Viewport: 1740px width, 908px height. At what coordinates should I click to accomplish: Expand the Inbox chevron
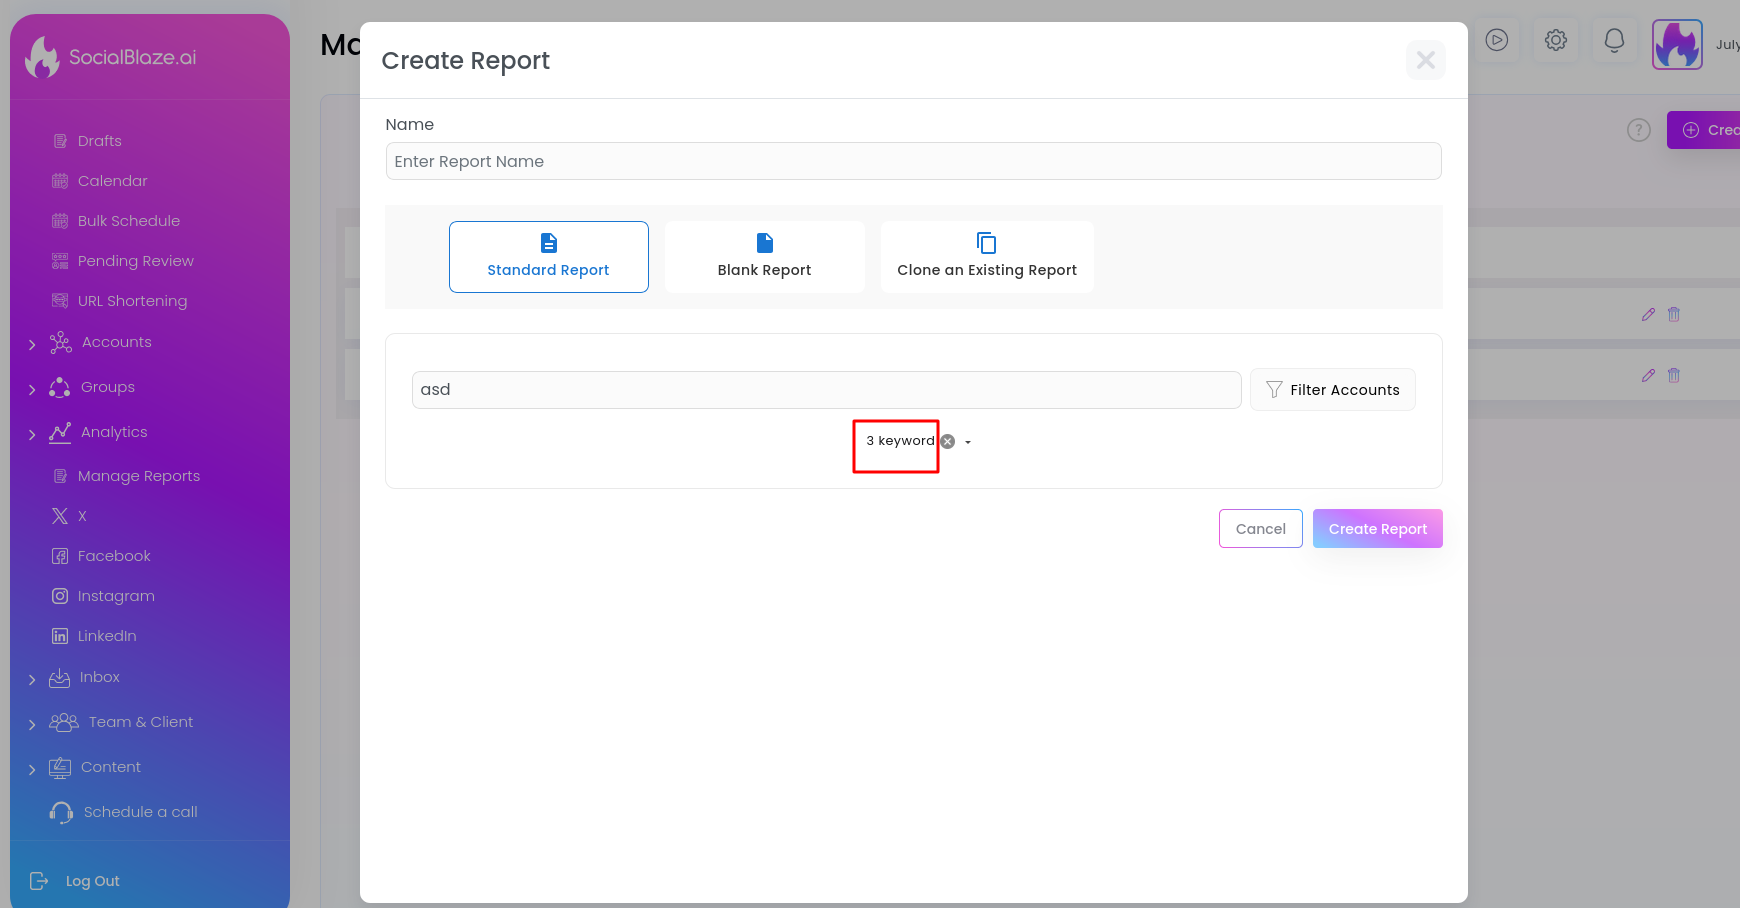coord(32,679)
